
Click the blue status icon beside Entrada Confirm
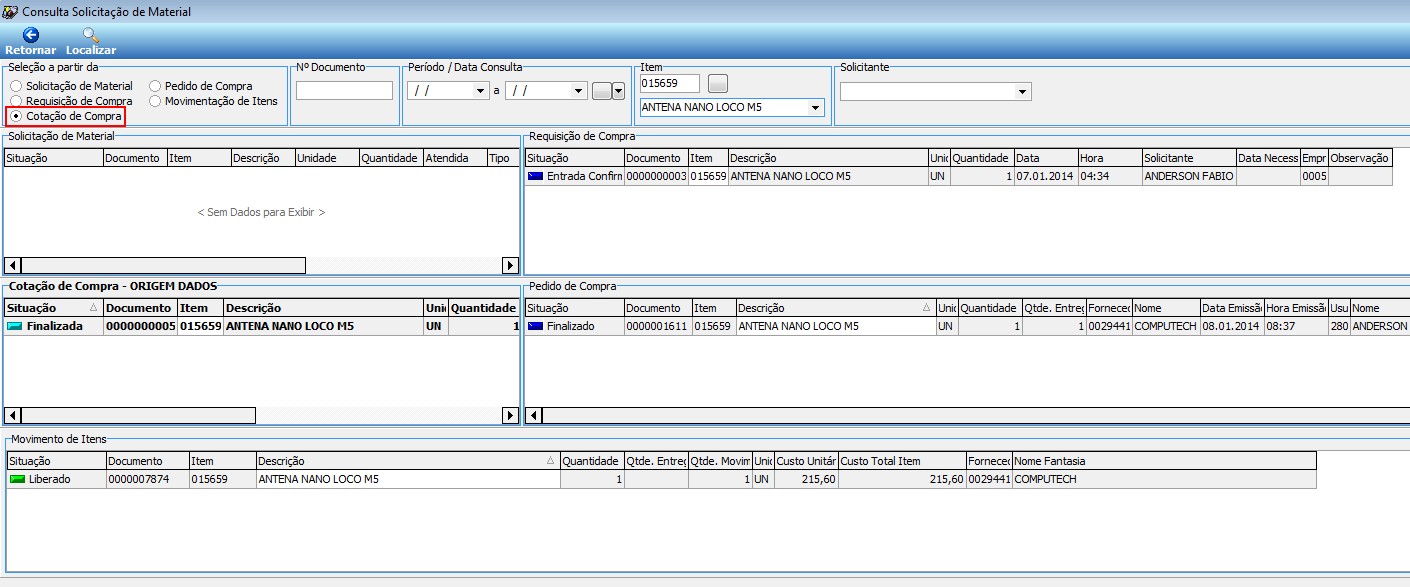(535, 176)
